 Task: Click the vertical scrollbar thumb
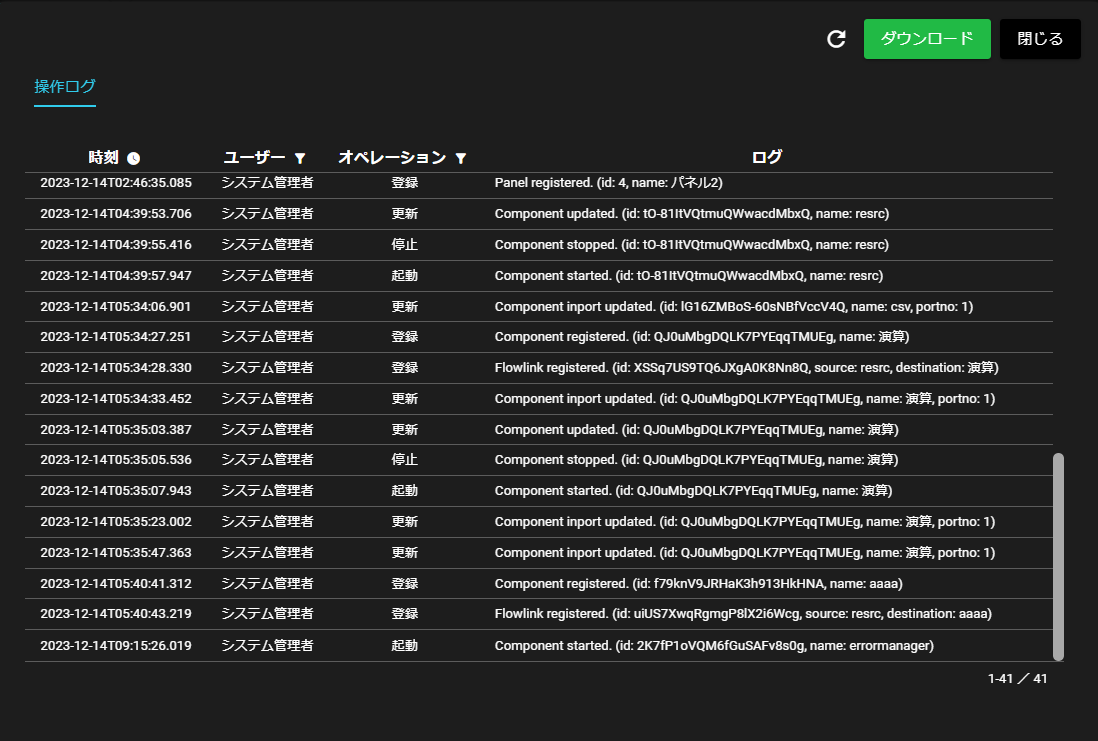1058,556
